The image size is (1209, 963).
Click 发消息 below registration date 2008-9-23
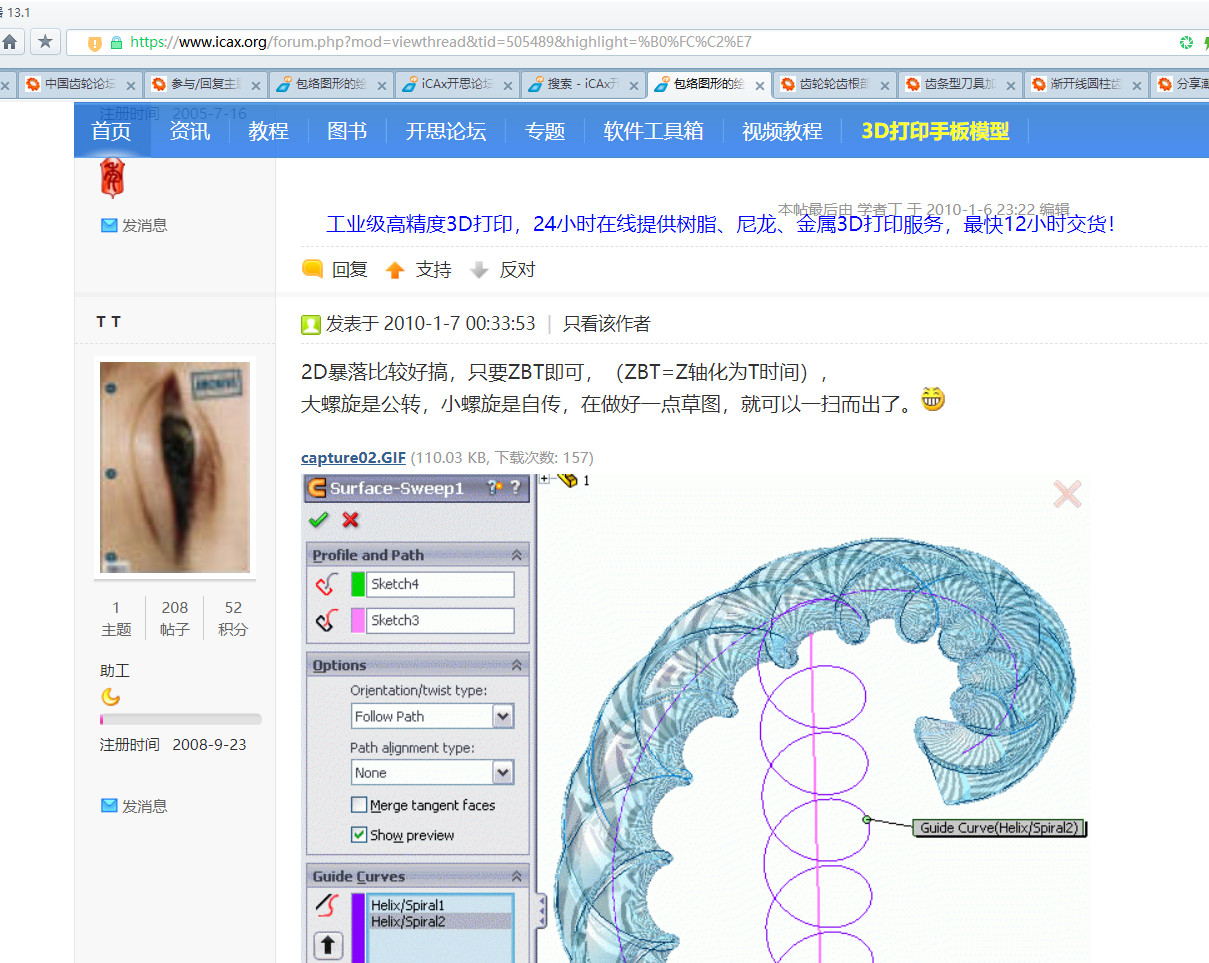144,806
